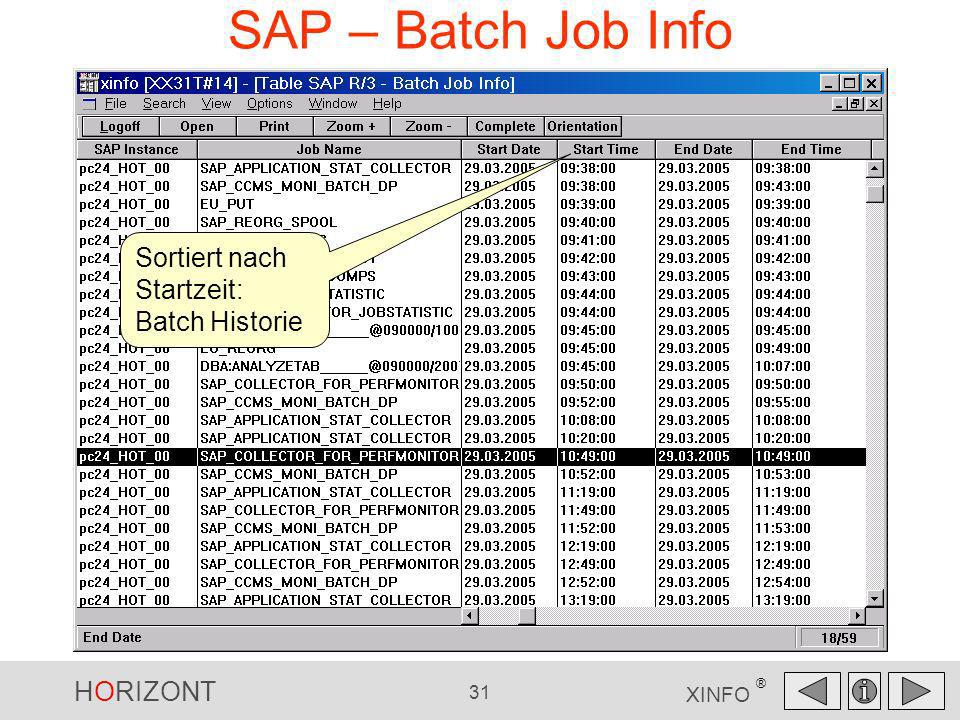
Task: Open the MDI document system menu icon
Action: pos(89,104)
